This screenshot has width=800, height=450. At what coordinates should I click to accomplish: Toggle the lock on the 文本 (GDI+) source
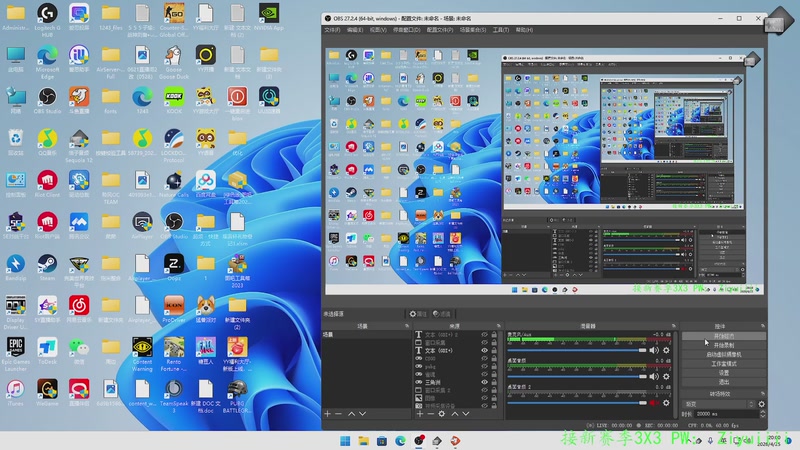pyautogui.click(x=494, y=351)
